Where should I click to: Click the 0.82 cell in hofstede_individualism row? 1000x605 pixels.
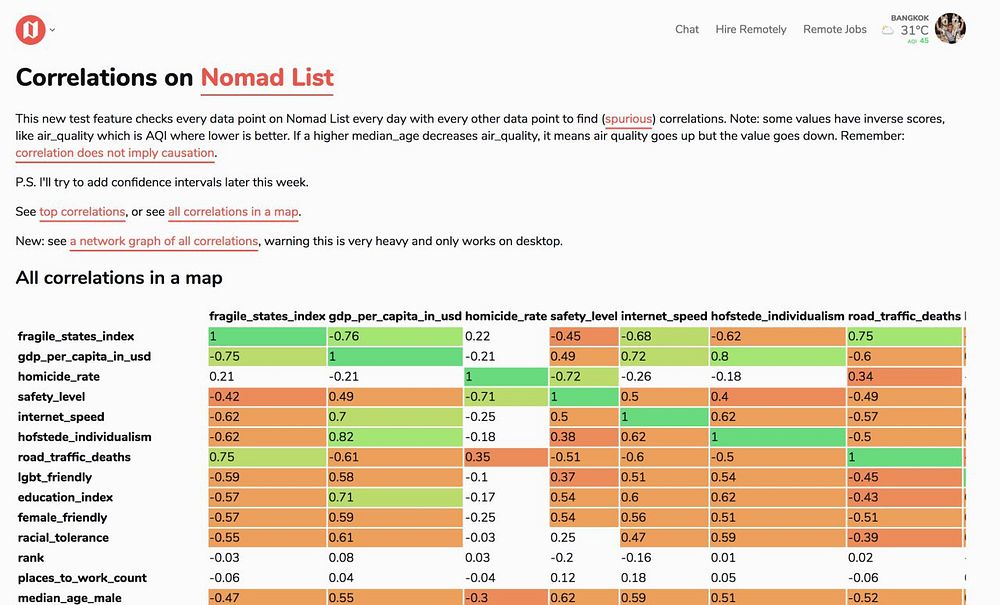click(395, 437)
